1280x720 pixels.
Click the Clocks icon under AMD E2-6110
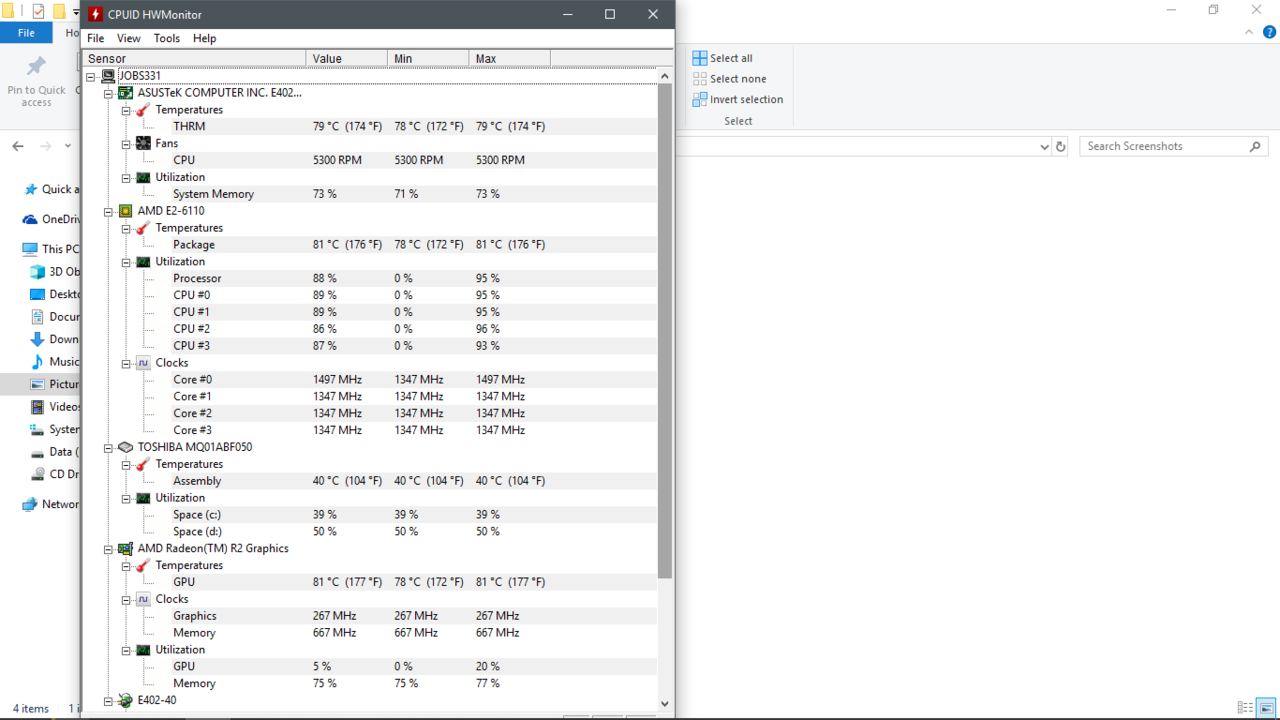point(143,363)
